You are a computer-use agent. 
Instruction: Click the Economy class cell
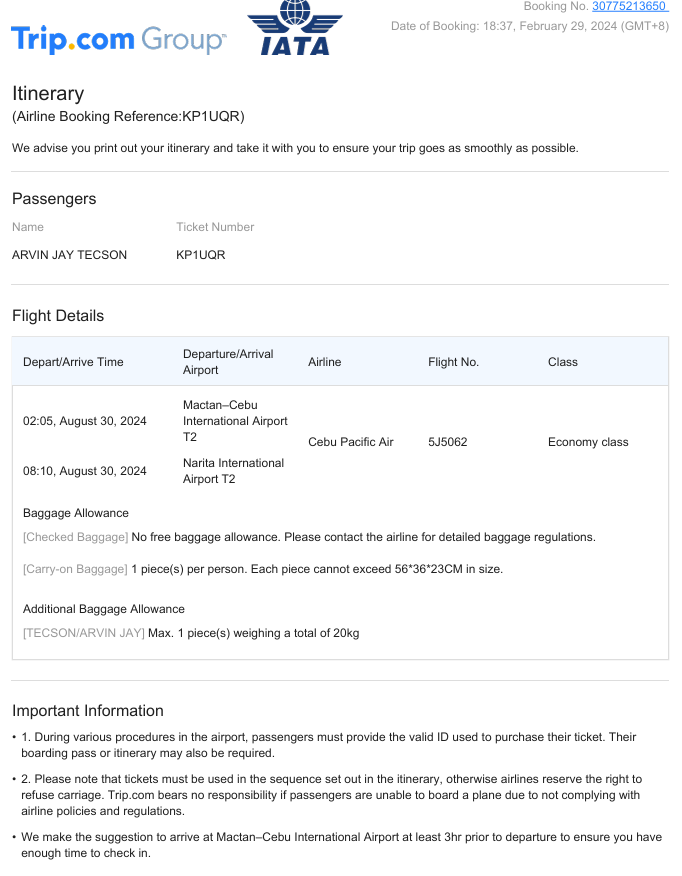[x=588, y=442]
